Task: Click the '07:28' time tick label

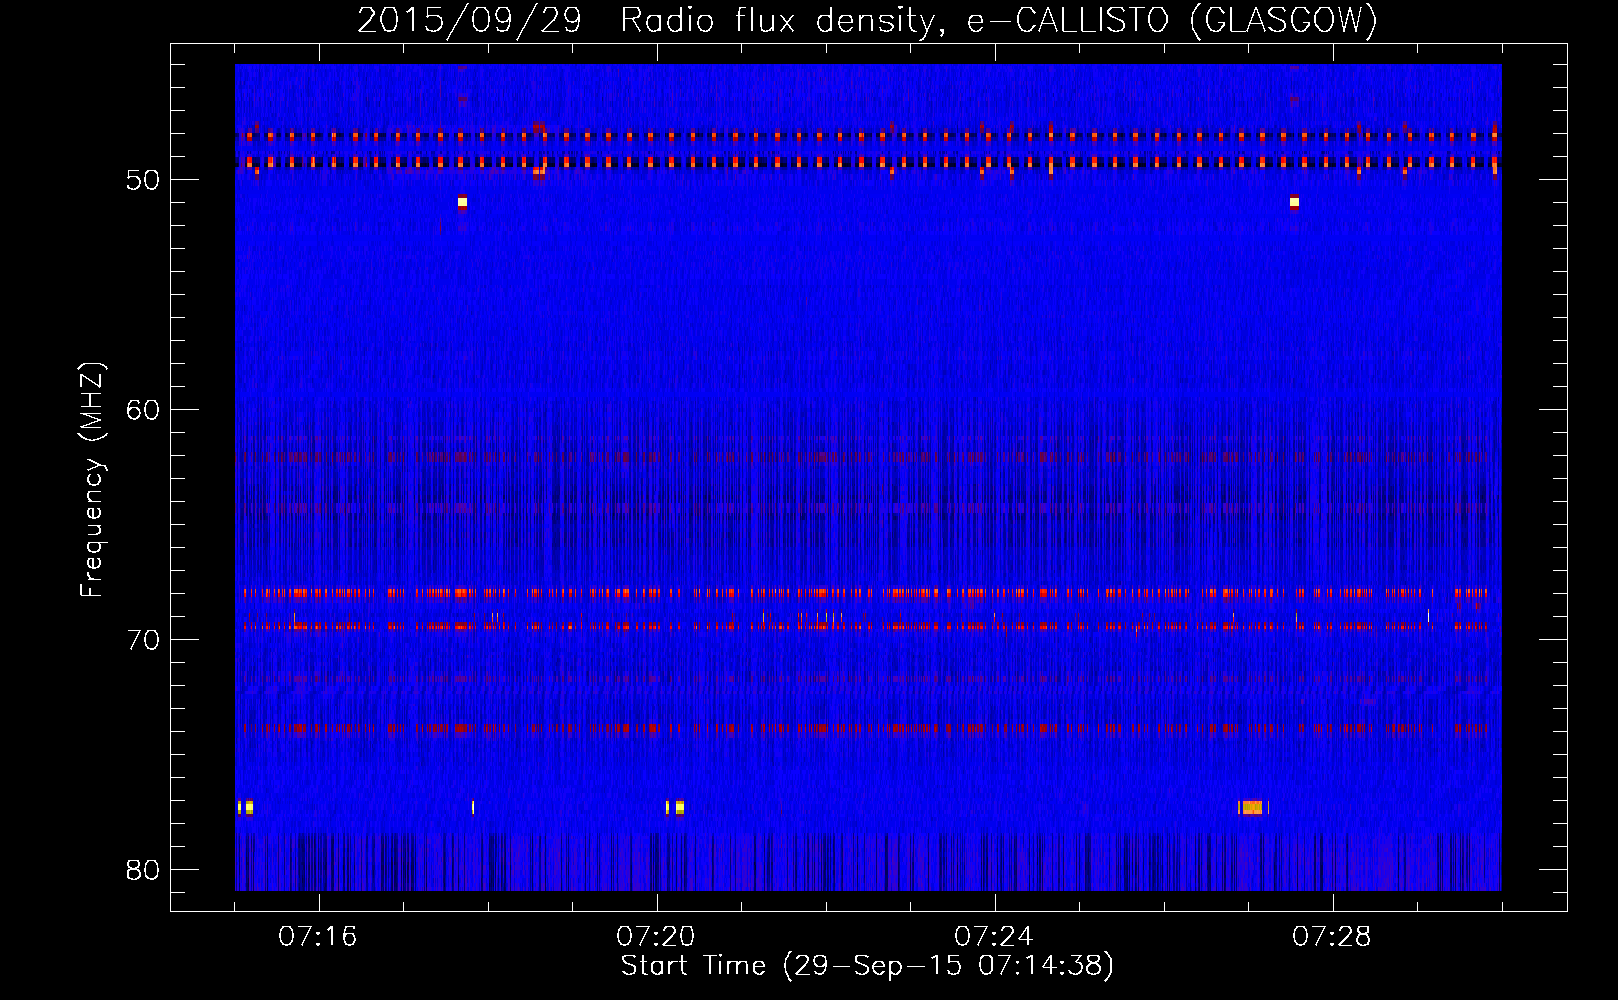Action: tap(1332, 937)
